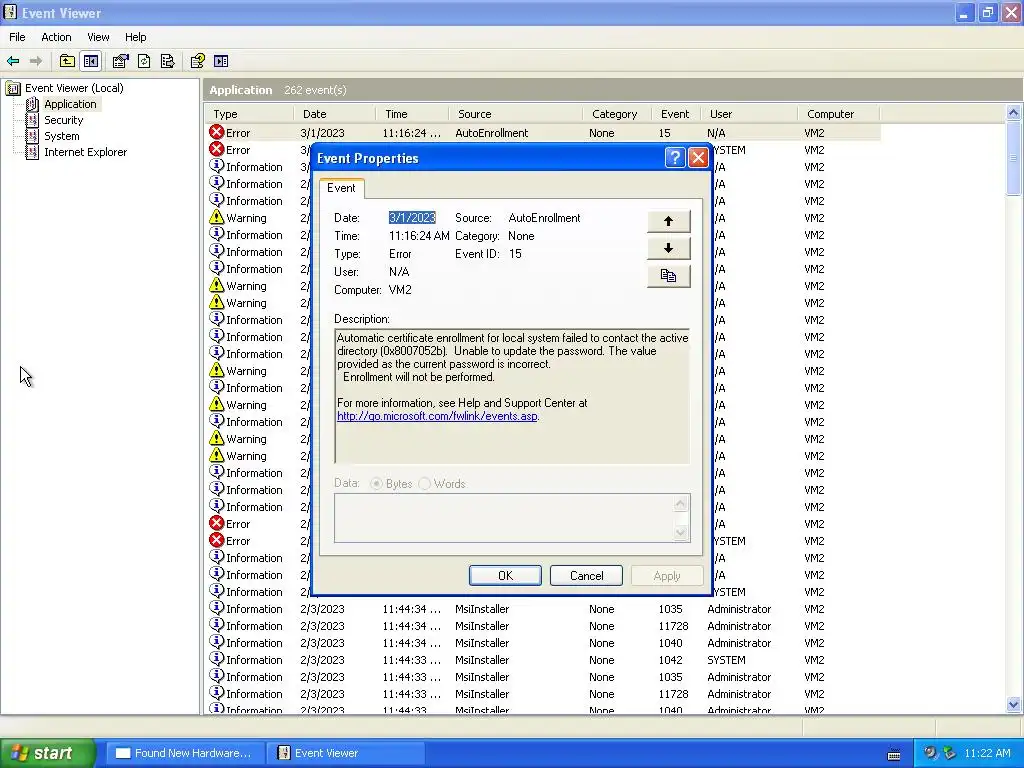Sort by the User column header

[749, 114]
